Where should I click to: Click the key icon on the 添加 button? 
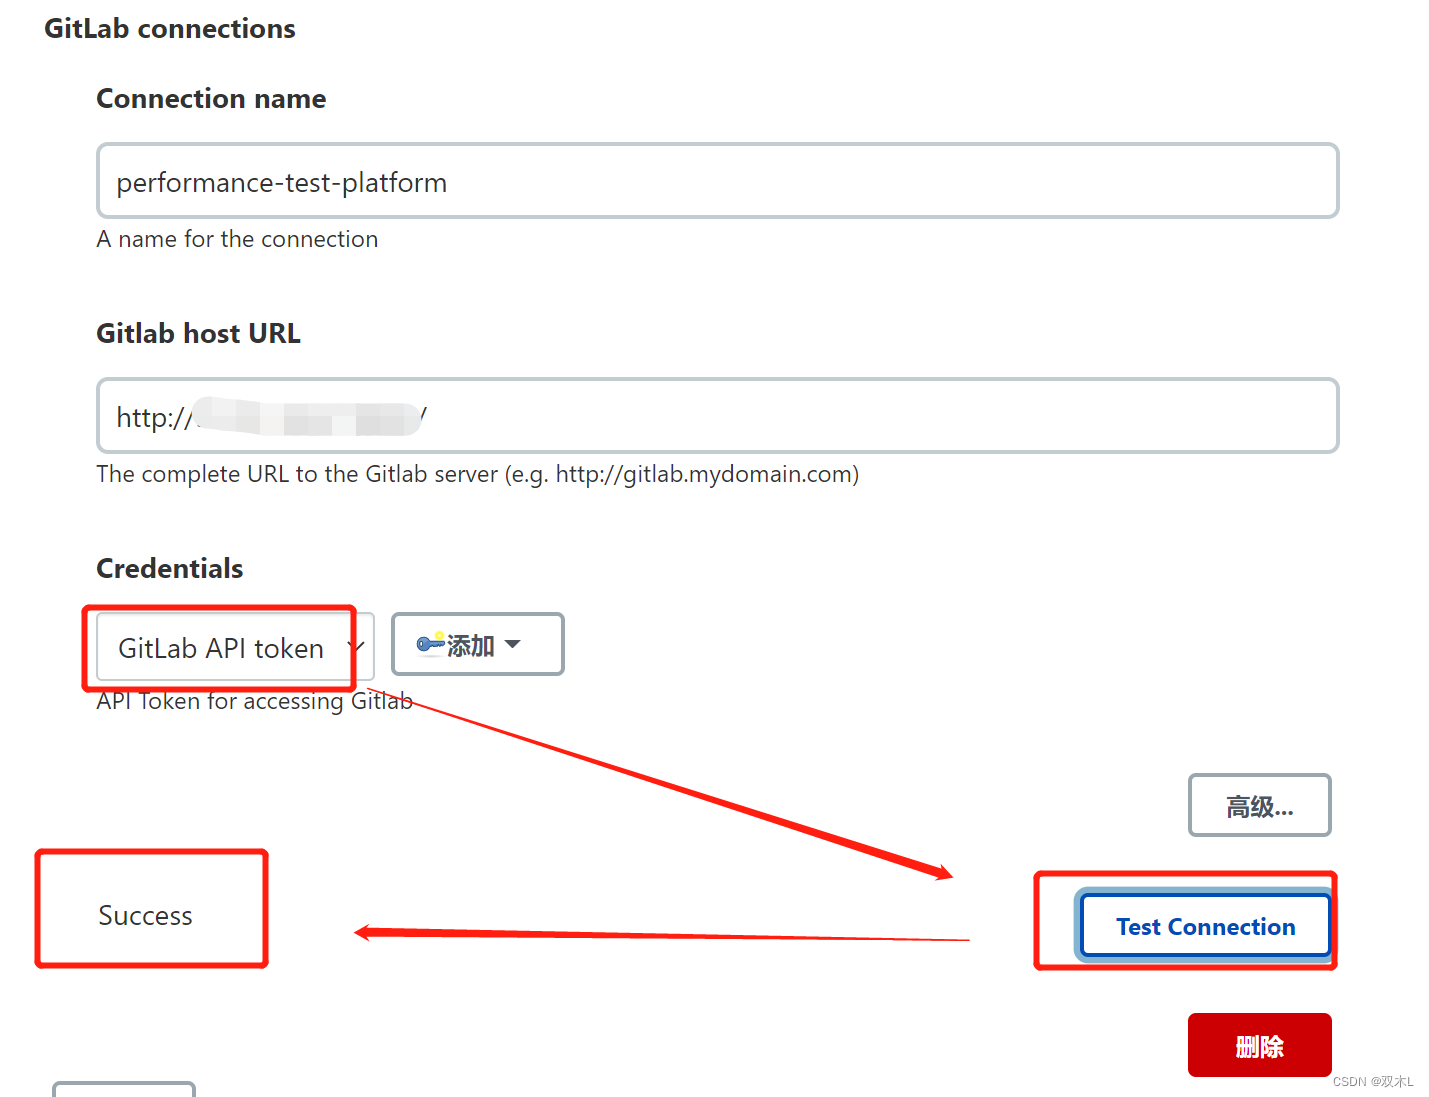(x=430, y=644)
